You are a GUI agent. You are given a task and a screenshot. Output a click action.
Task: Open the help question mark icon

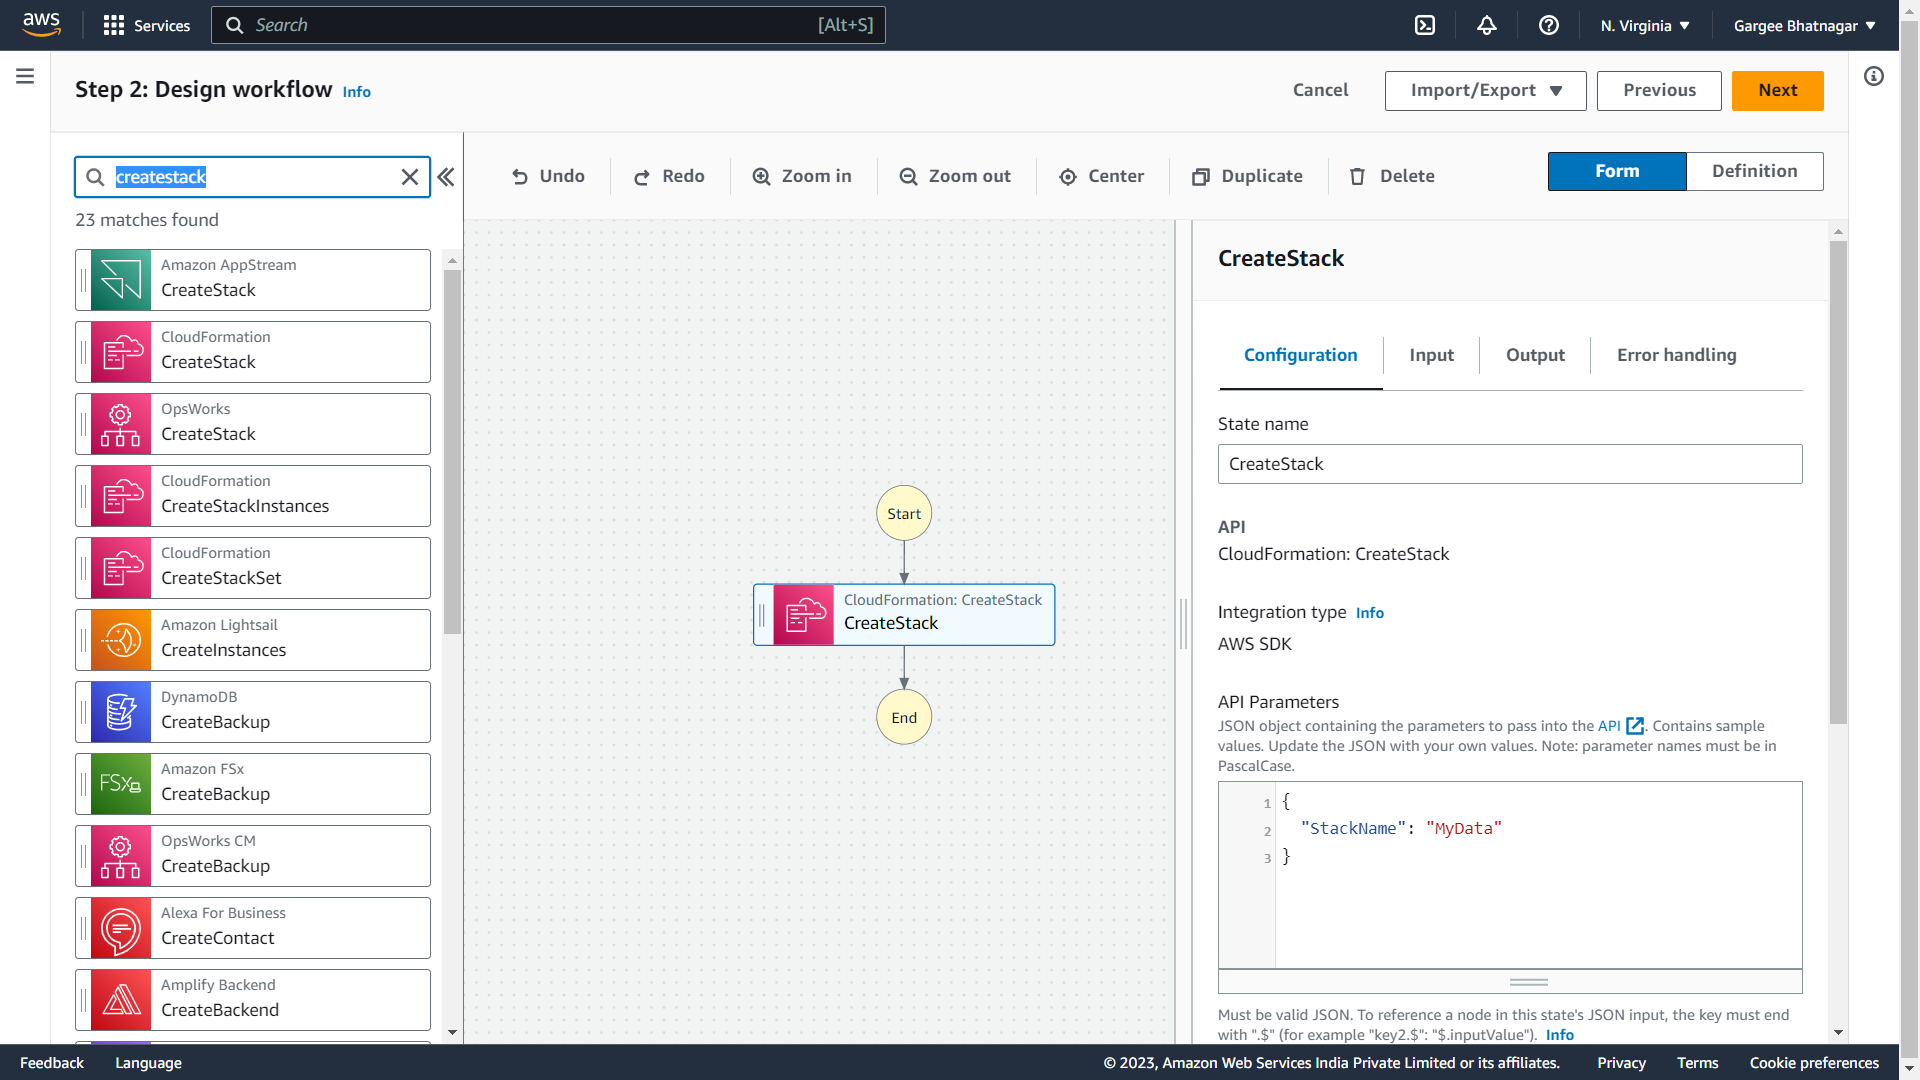(x=1549, y=26)
